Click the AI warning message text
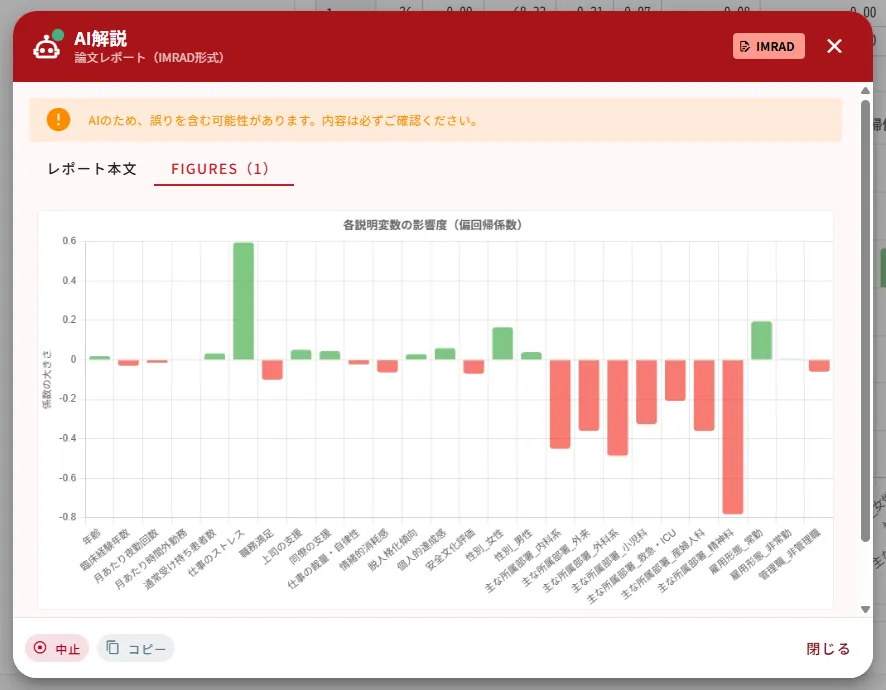886x690 pixels. click(283, 120)
